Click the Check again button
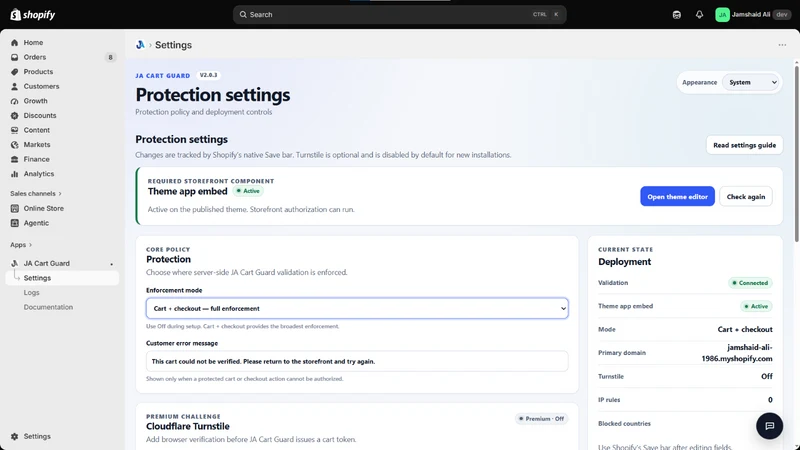 [x=745, y=196]
